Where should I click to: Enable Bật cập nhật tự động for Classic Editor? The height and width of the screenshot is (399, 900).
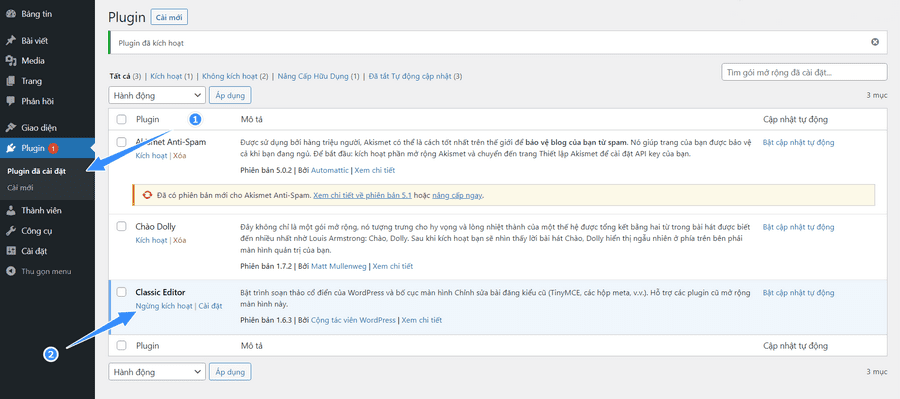pos(798,293)
